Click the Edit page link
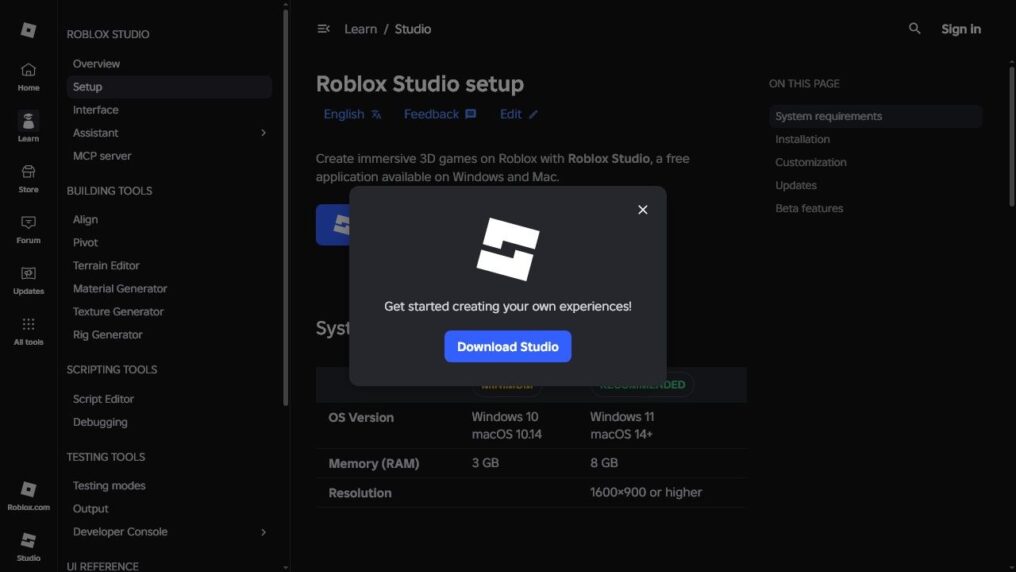 [518, 114]
